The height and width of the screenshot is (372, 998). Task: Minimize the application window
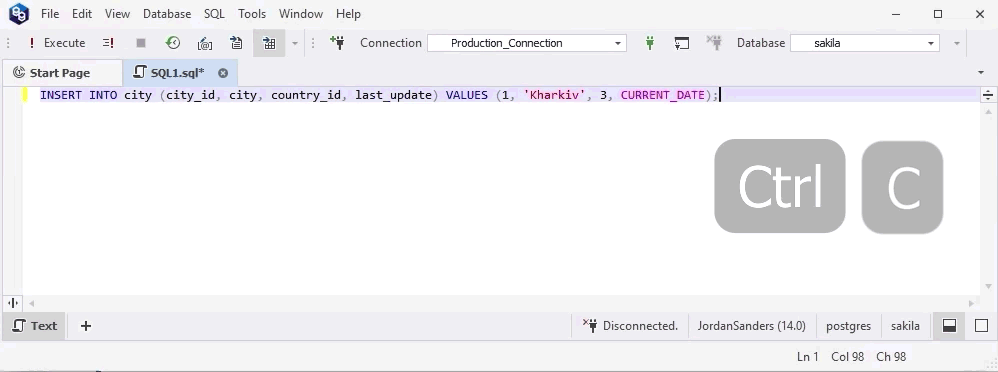(896, 13)
